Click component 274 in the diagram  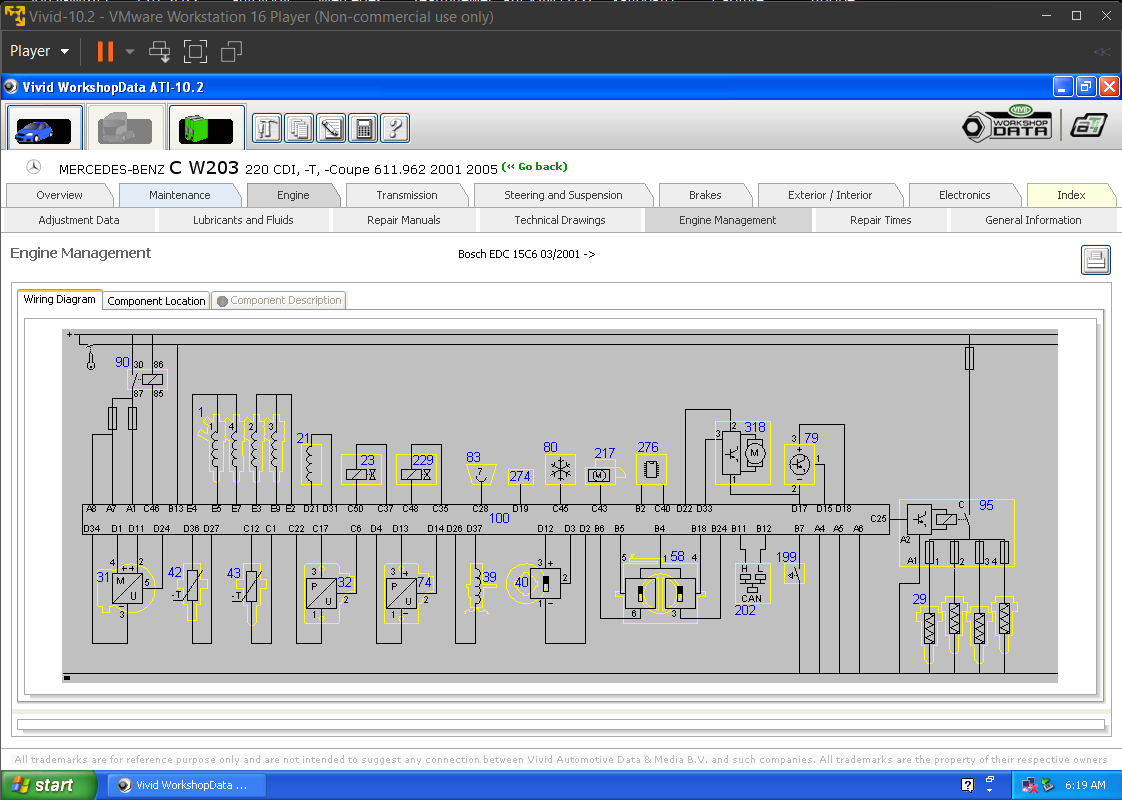pos(519,477)
